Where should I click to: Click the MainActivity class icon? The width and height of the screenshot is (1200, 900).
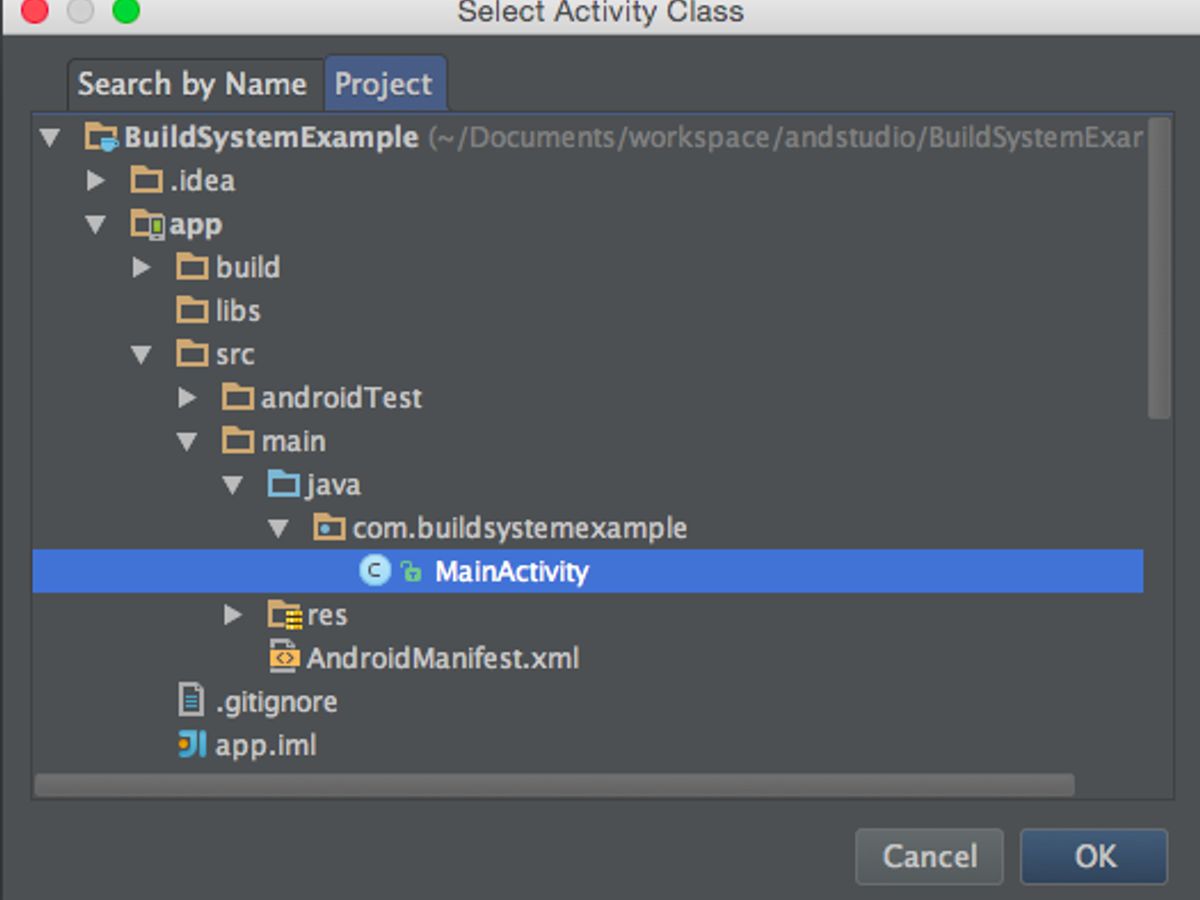374,571
